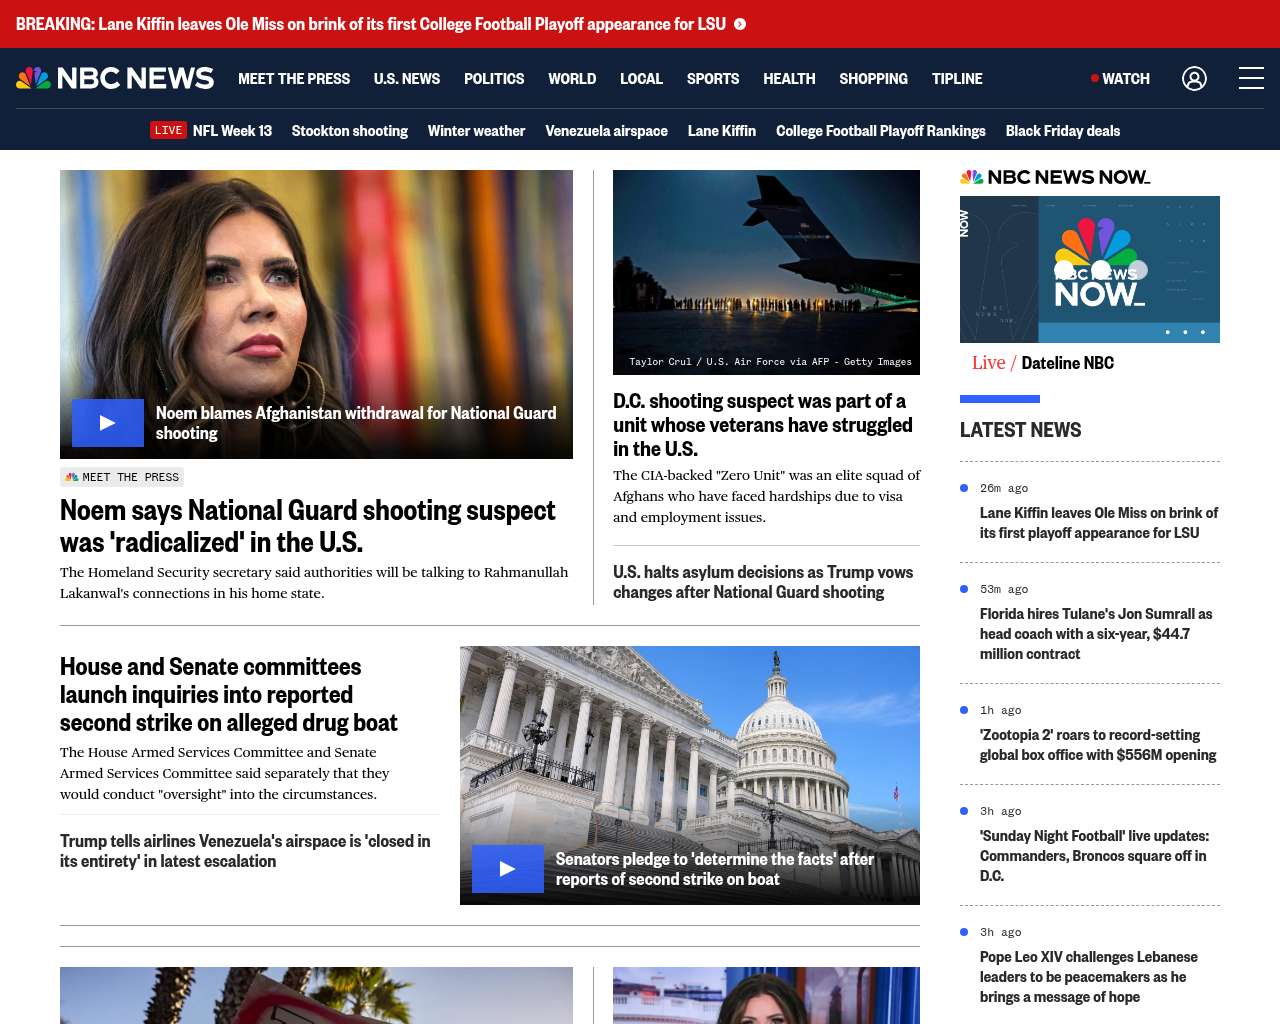Open the Venezuela airspace topic
1280x1024 pixels.
606,130
